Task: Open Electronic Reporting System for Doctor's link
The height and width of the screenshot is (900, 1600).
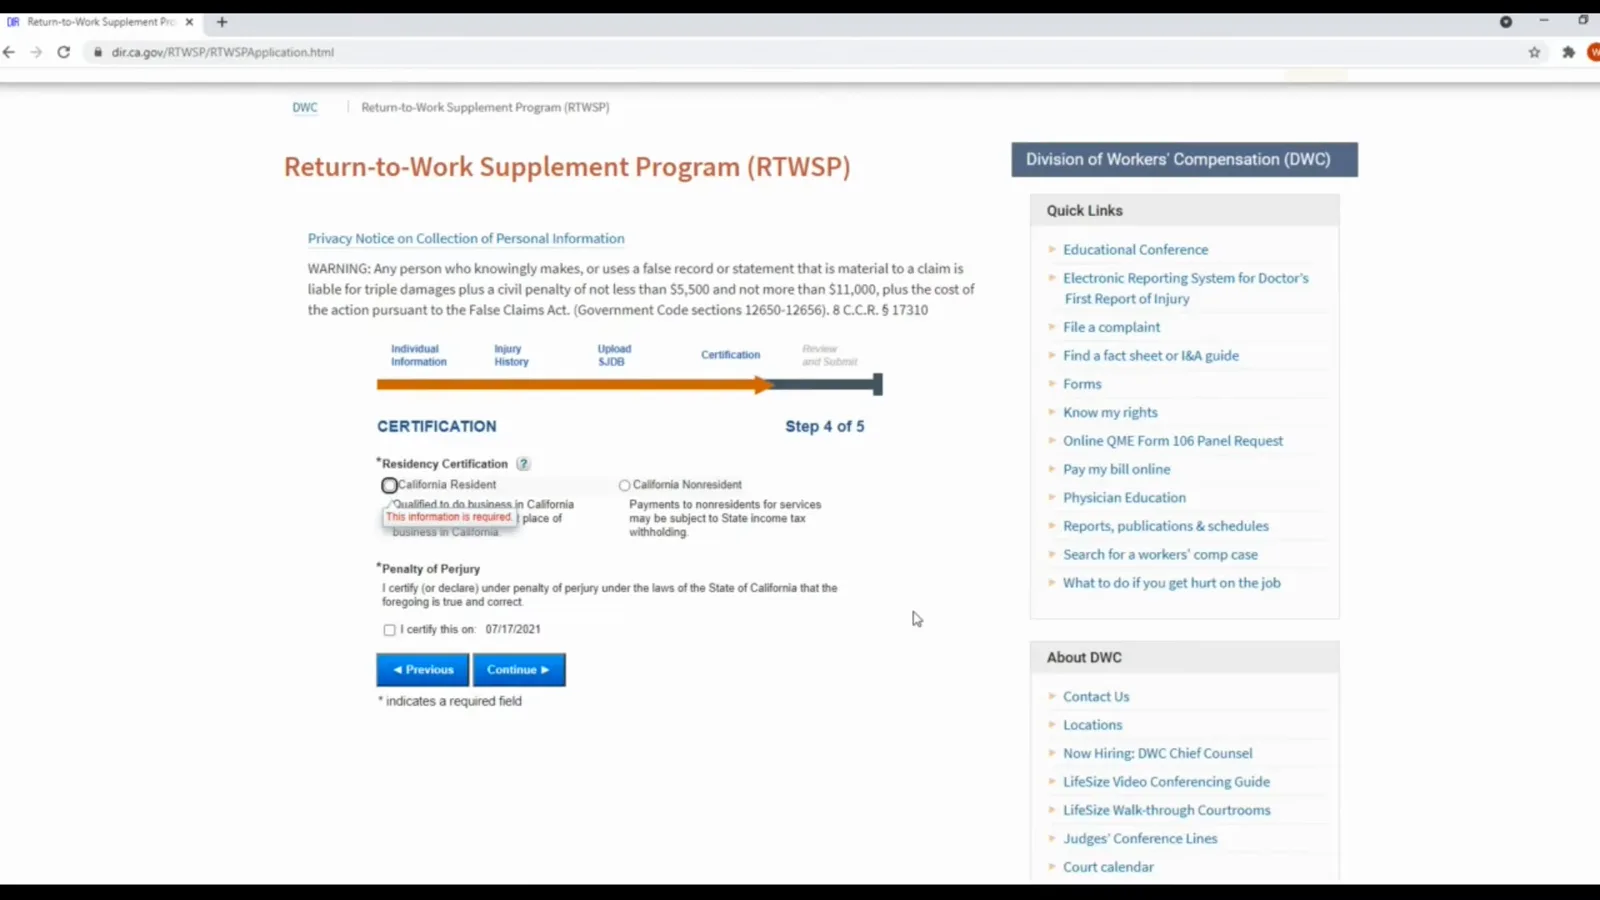Action: (x=1185, y=288)
